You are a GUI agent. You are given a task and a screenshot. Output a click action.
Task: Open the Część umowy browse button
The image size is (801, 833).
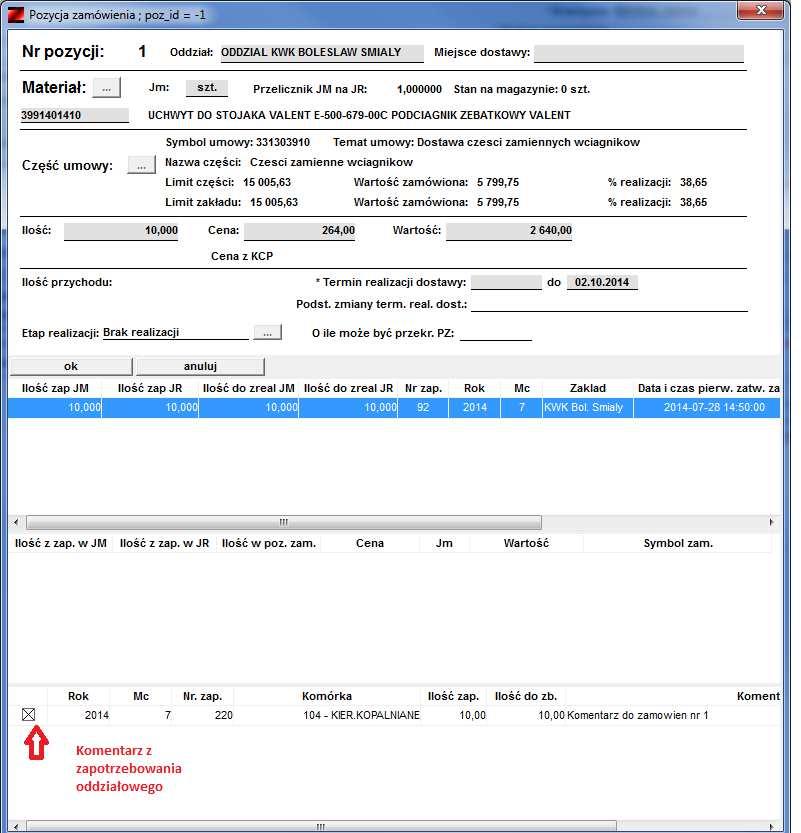click(141, 165)
